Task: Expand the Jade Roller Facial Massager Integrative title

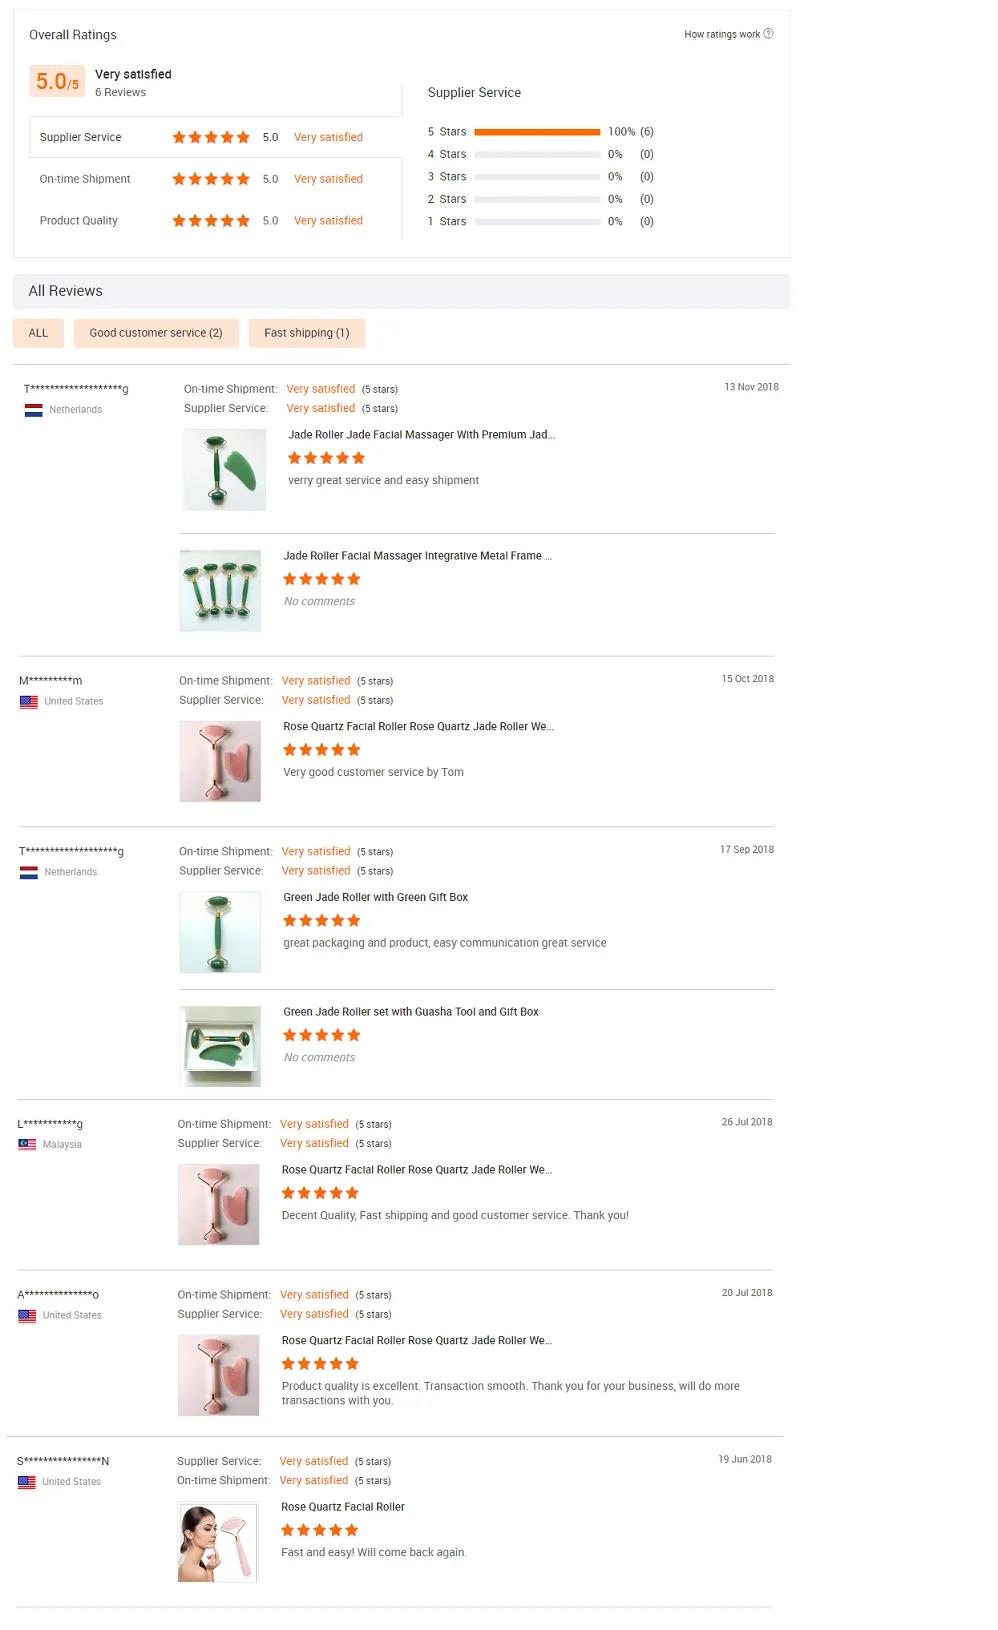Action: (x=418, y=555)
